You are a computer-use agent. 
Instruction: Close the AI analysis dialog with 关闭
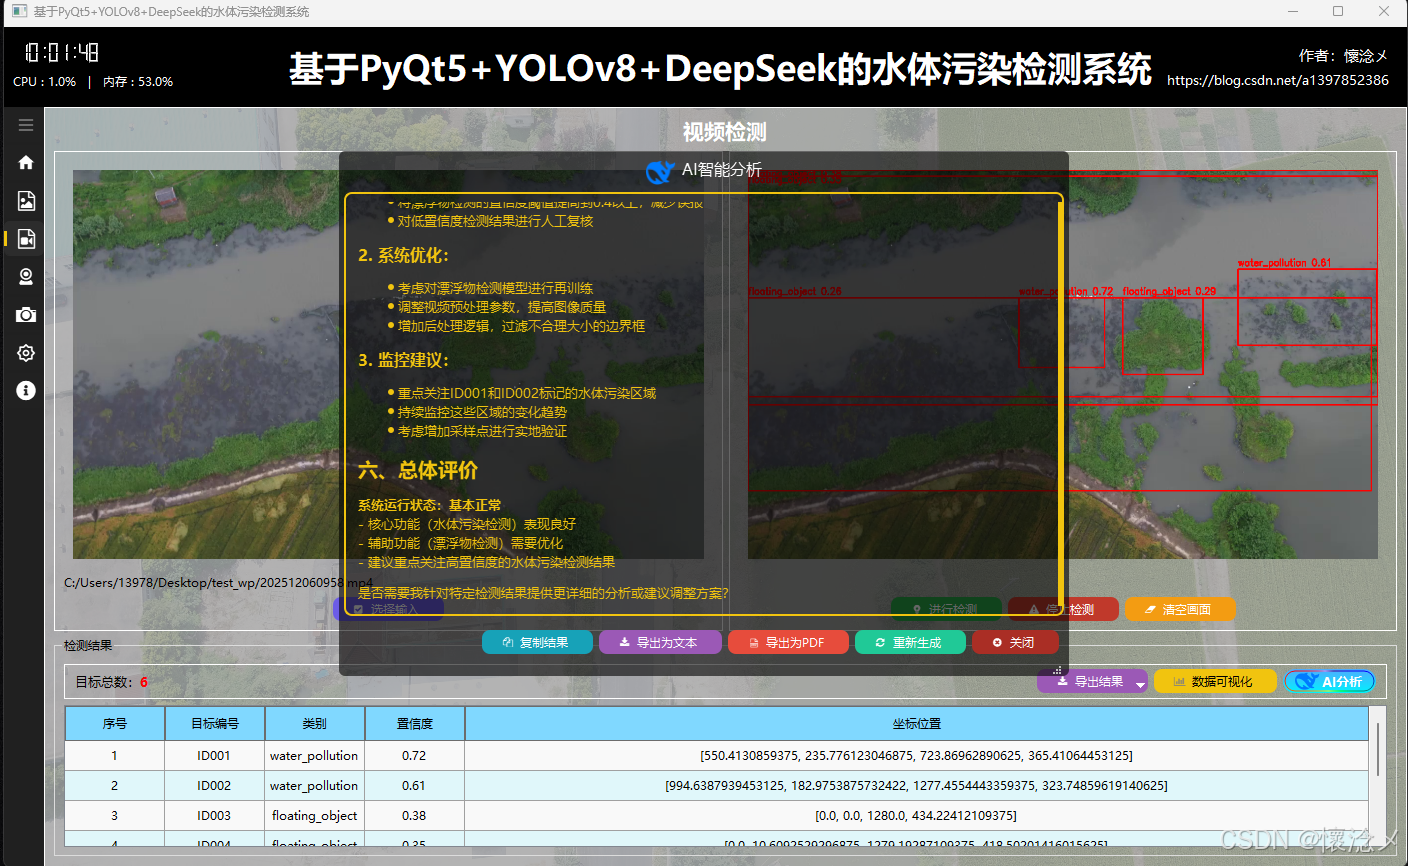1015,642
